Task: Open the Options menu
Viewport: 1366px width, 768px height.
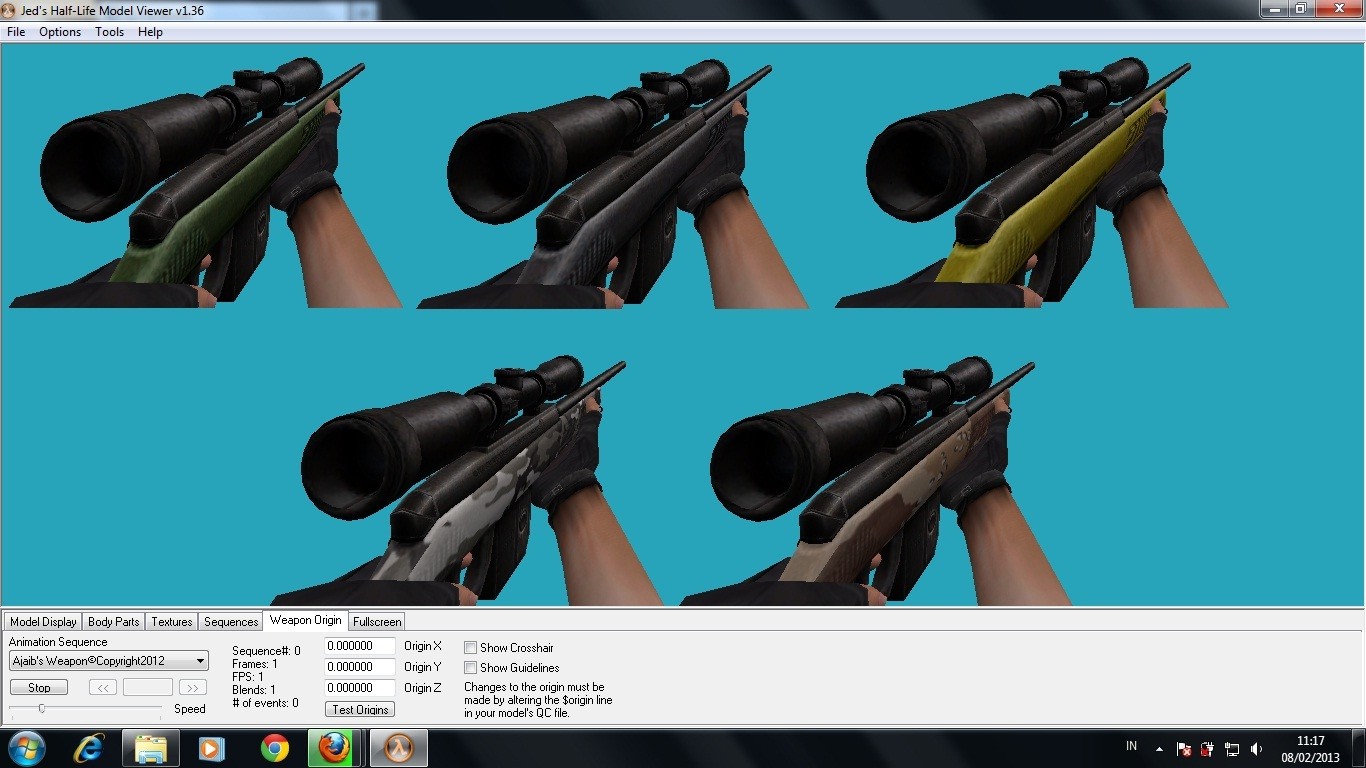Action: pos(59,31)
